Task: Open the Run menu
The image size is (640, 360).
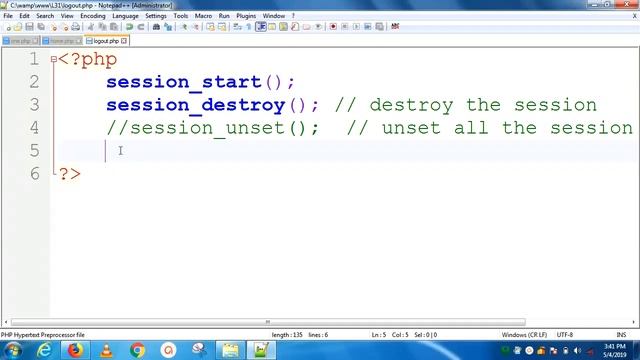Action: (224, 16)
